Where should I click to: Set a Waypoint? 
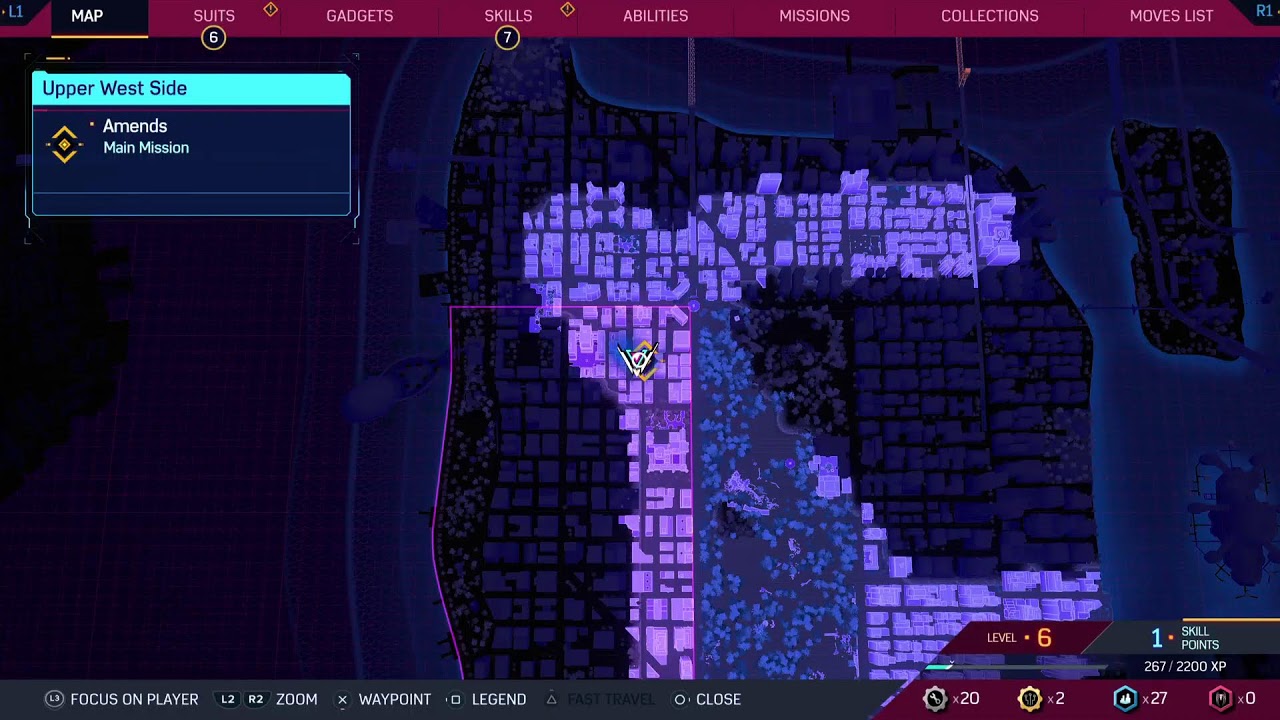point(395,699)
